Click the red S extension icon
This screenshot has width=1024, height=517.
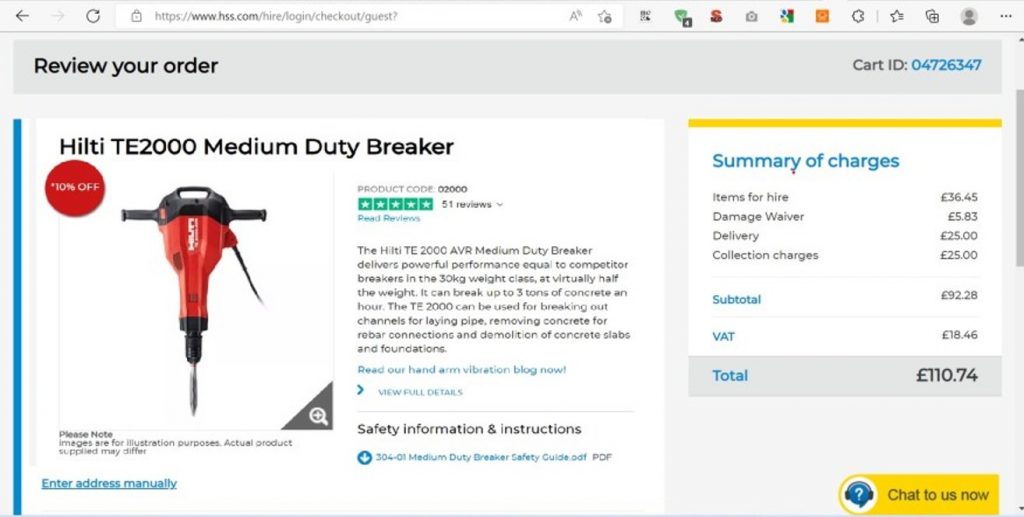point(716,16)
